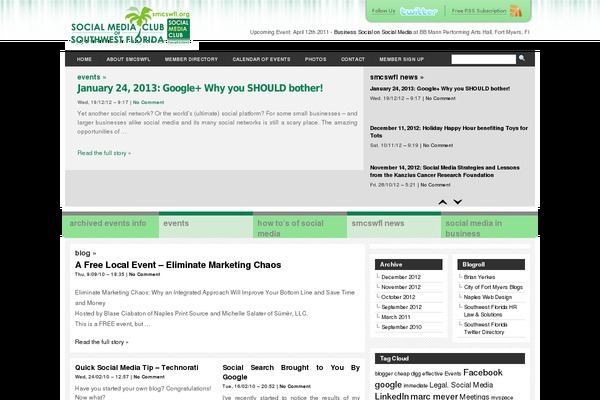The height and width of the screenshot is (400, 600).
Task: Open Quick Social Media Tip – Technorati post
Action: click(137, 367)
